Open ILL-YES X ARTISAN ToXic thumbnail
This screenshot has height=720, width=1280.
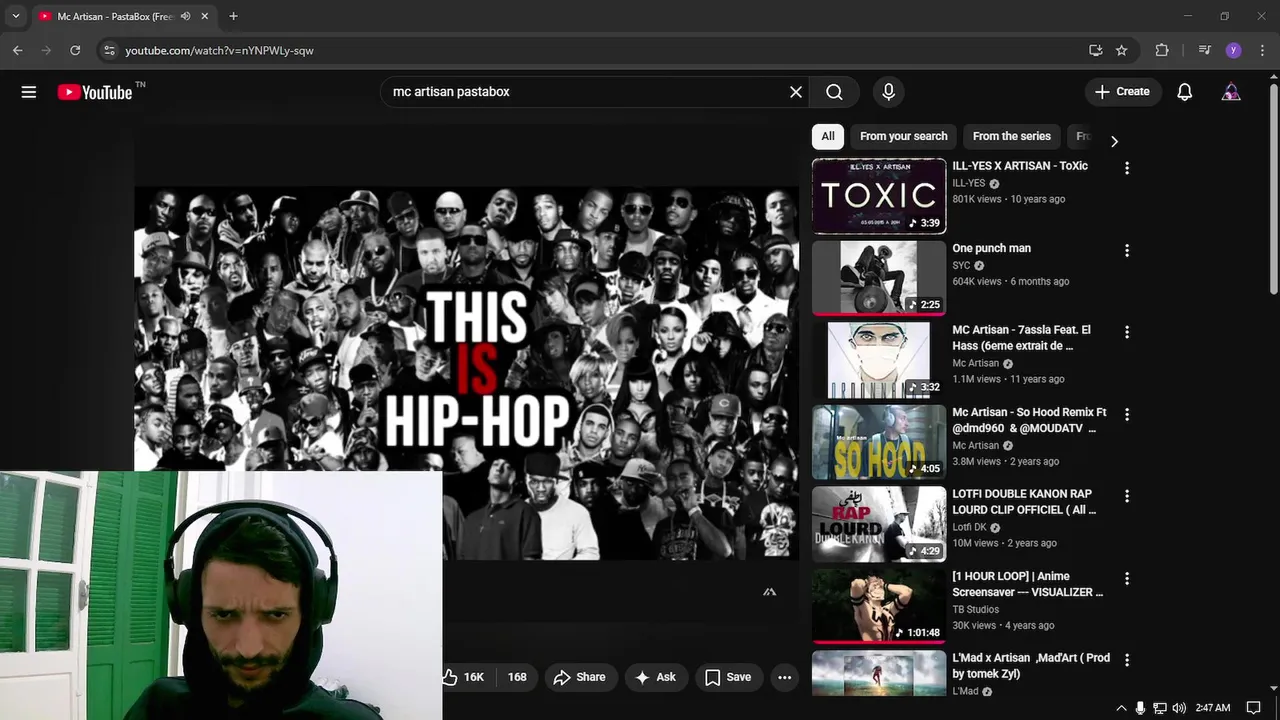(879, 196)
